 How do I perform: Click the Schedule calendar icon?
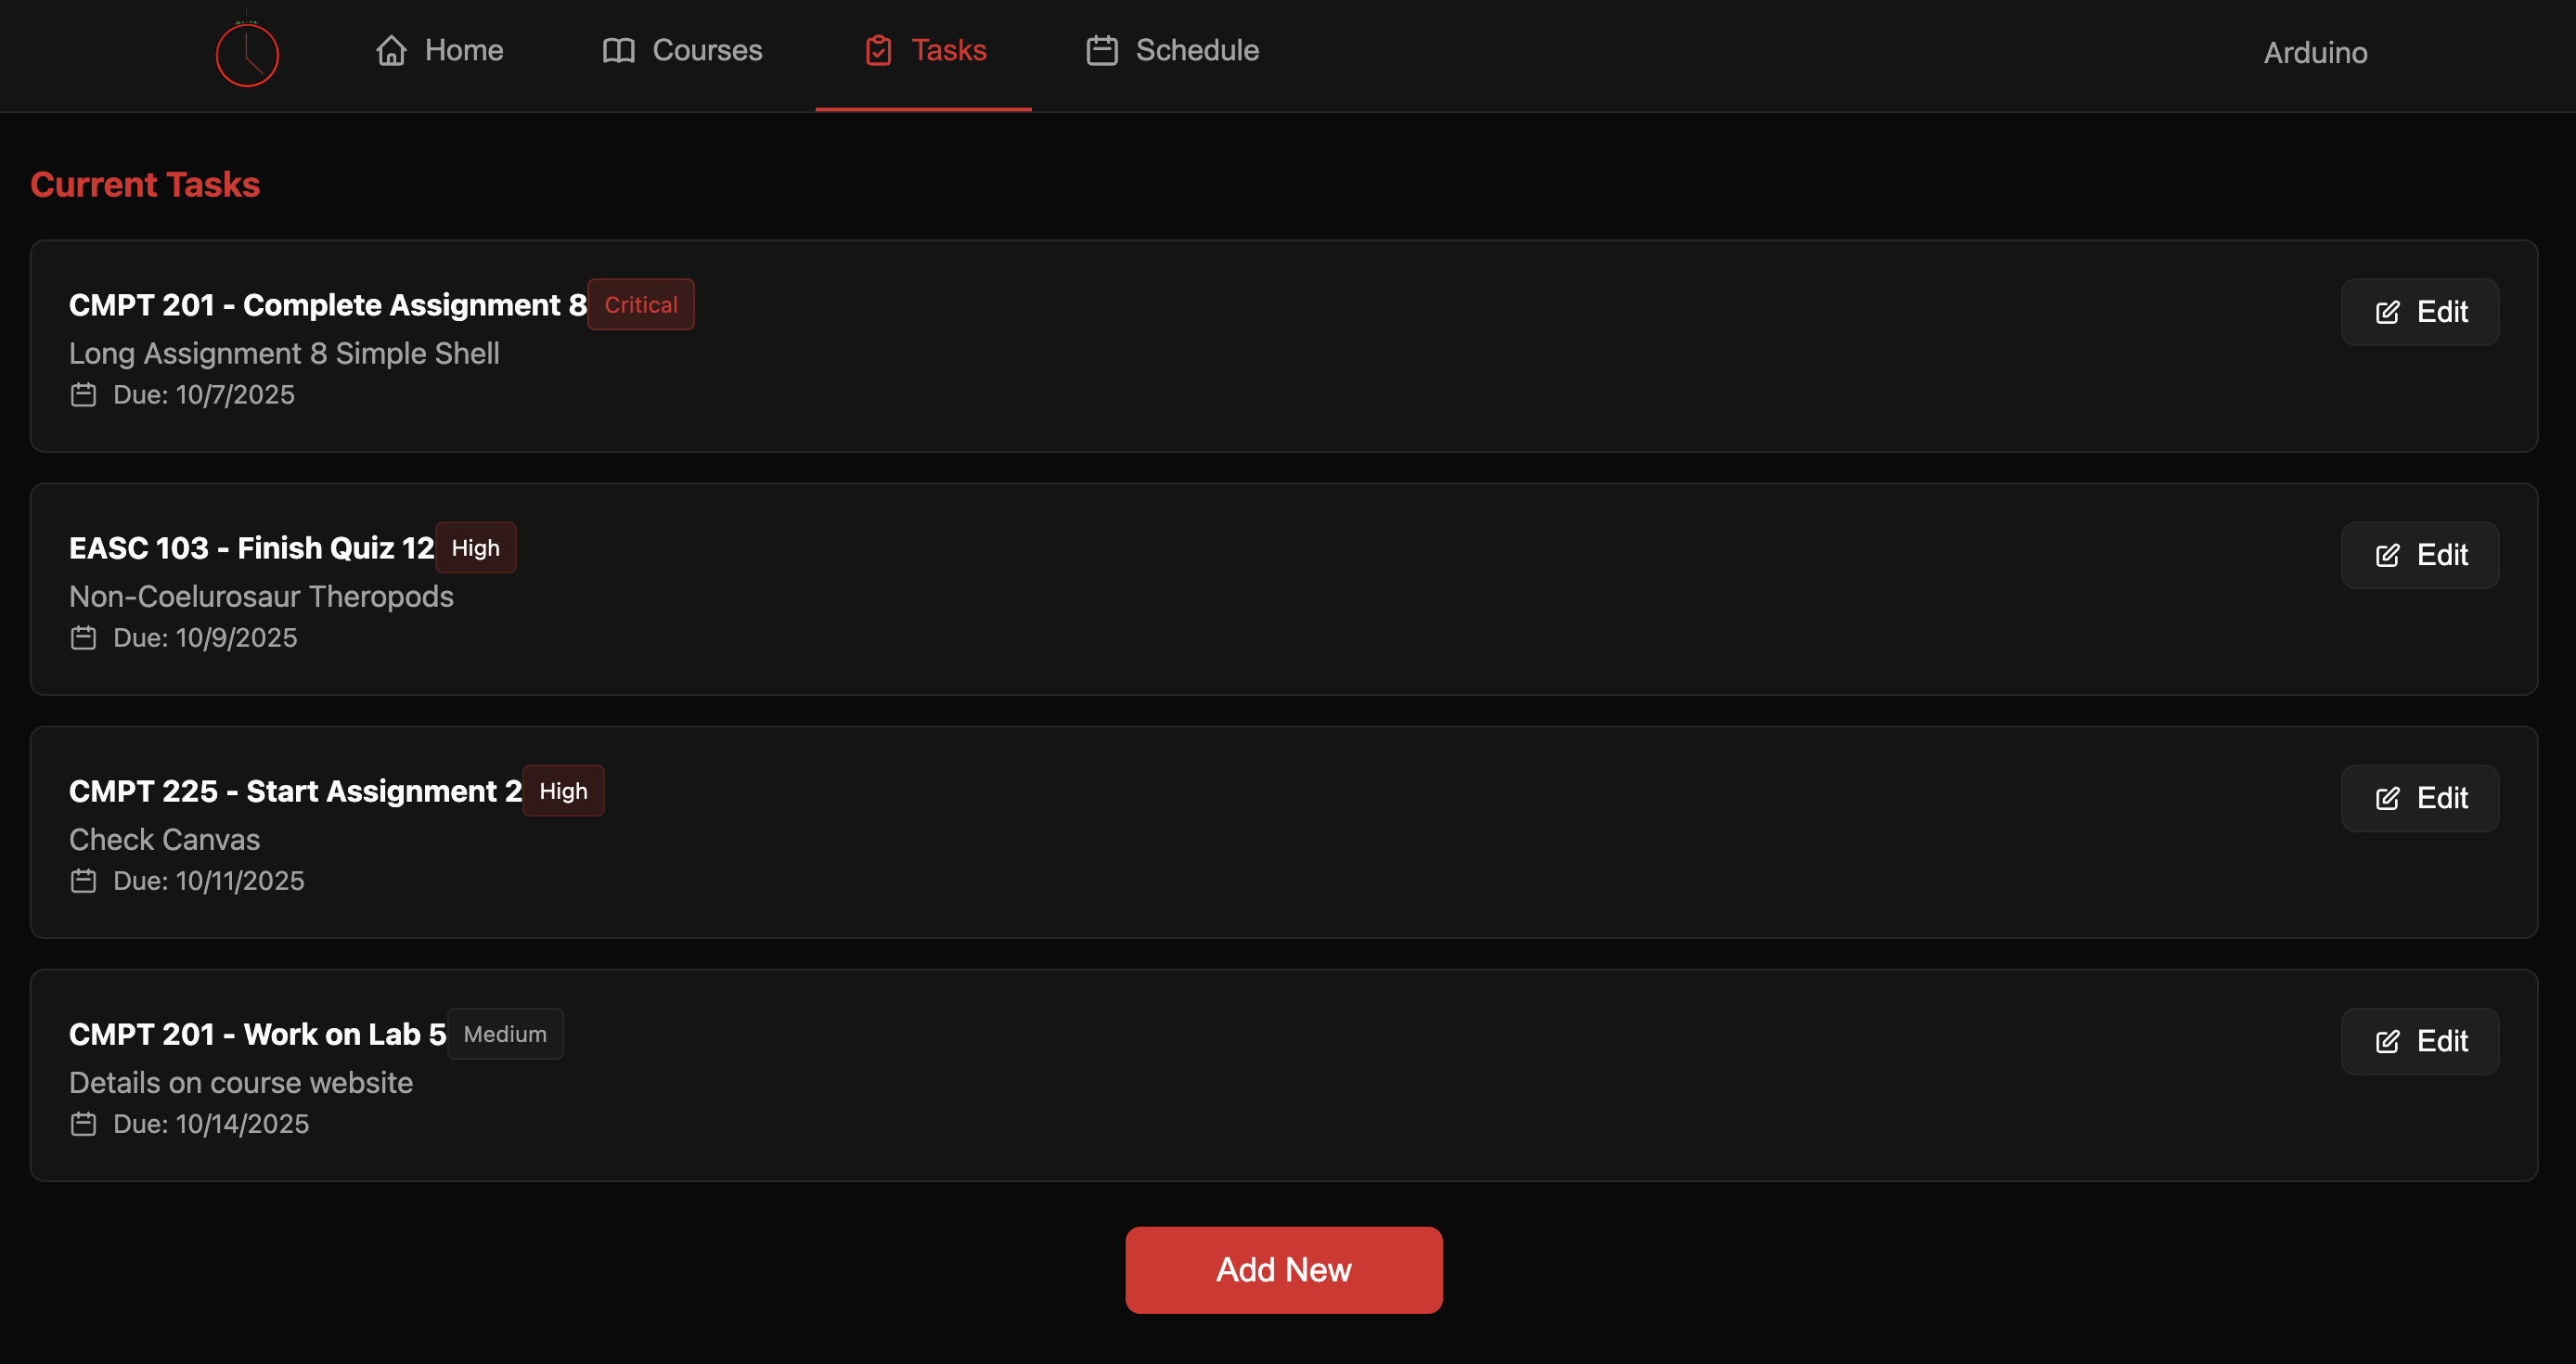[1101, 50]
